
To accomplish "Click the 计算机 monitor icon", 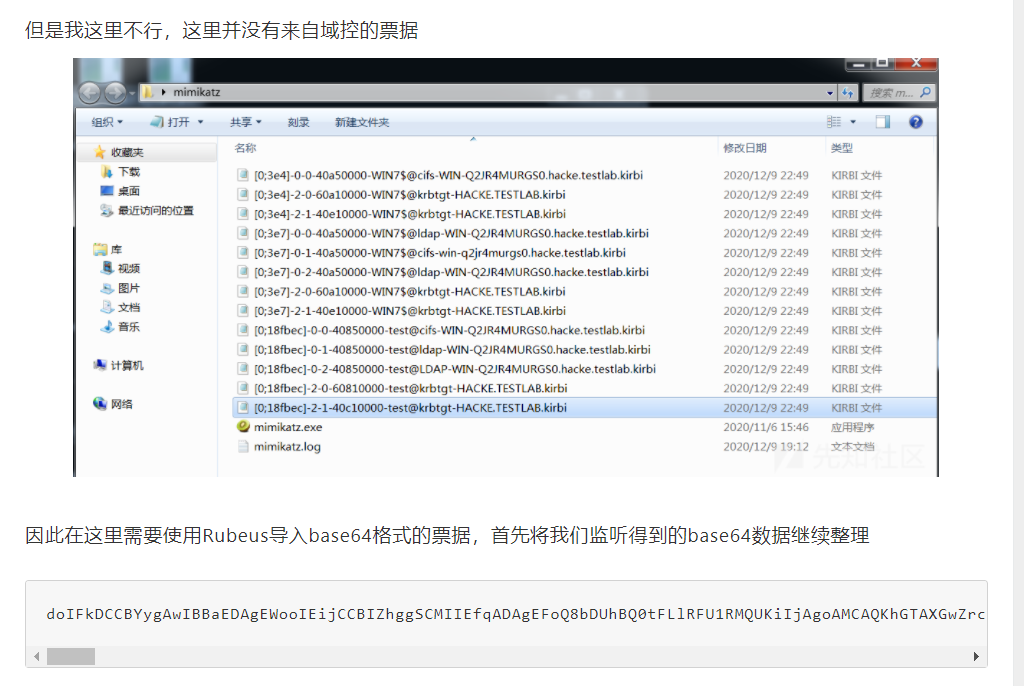I will [99, 365].
